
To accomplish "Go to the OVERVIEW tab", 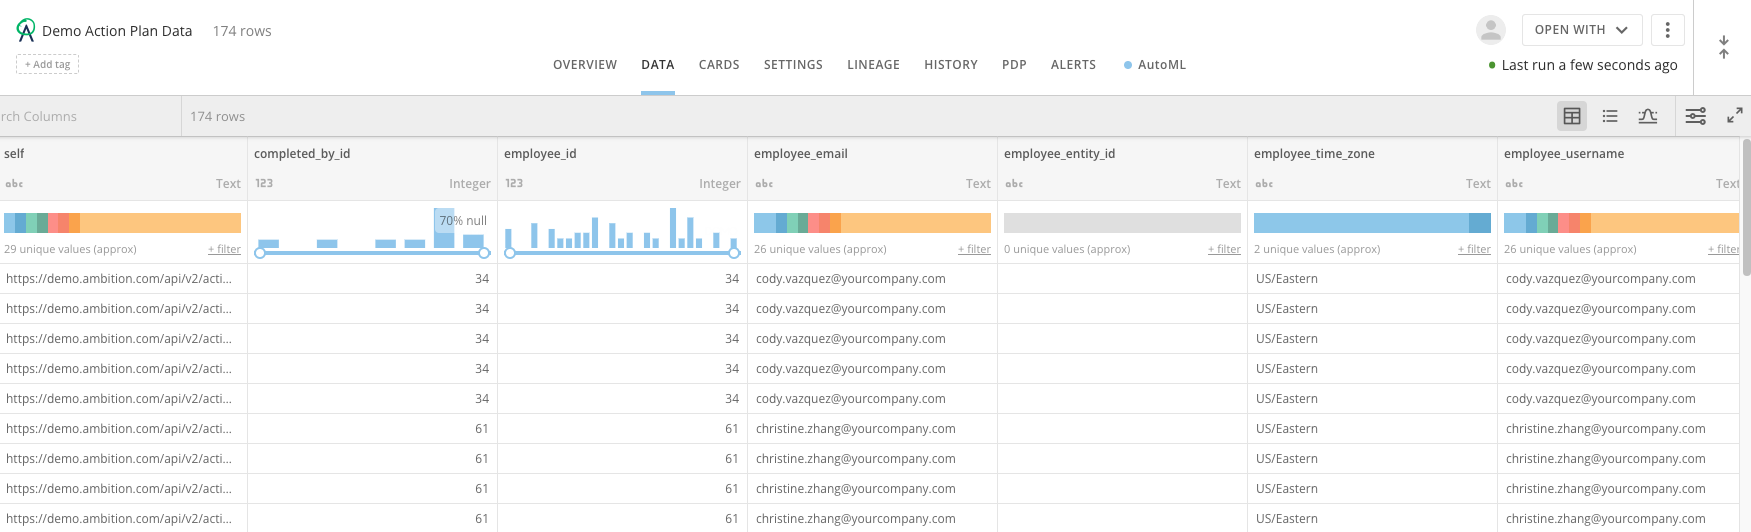I will tap(585, 65).
